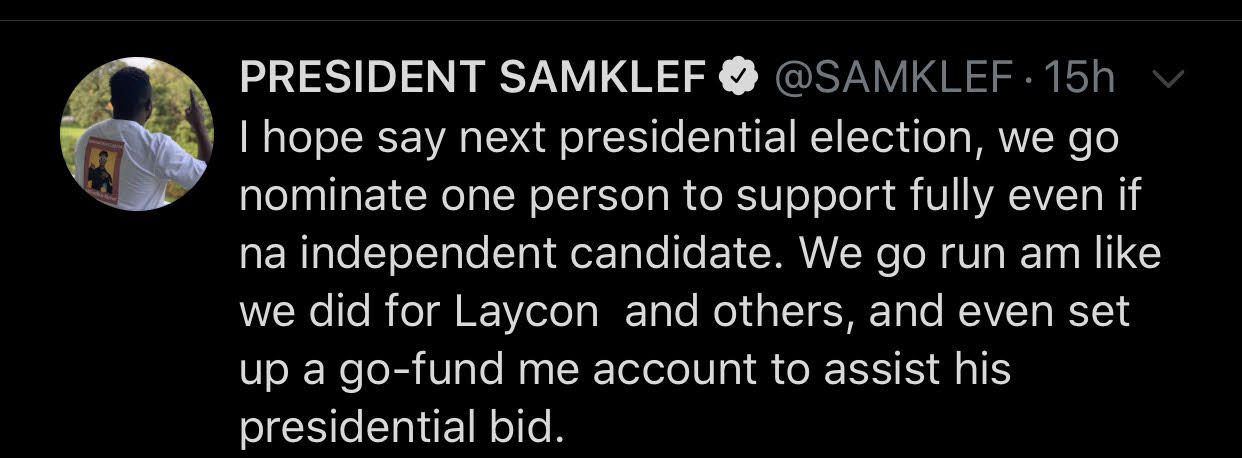1242x458 pixels.
Task: Click the line beginning "nominate one person"
Action: click(689, 198)
